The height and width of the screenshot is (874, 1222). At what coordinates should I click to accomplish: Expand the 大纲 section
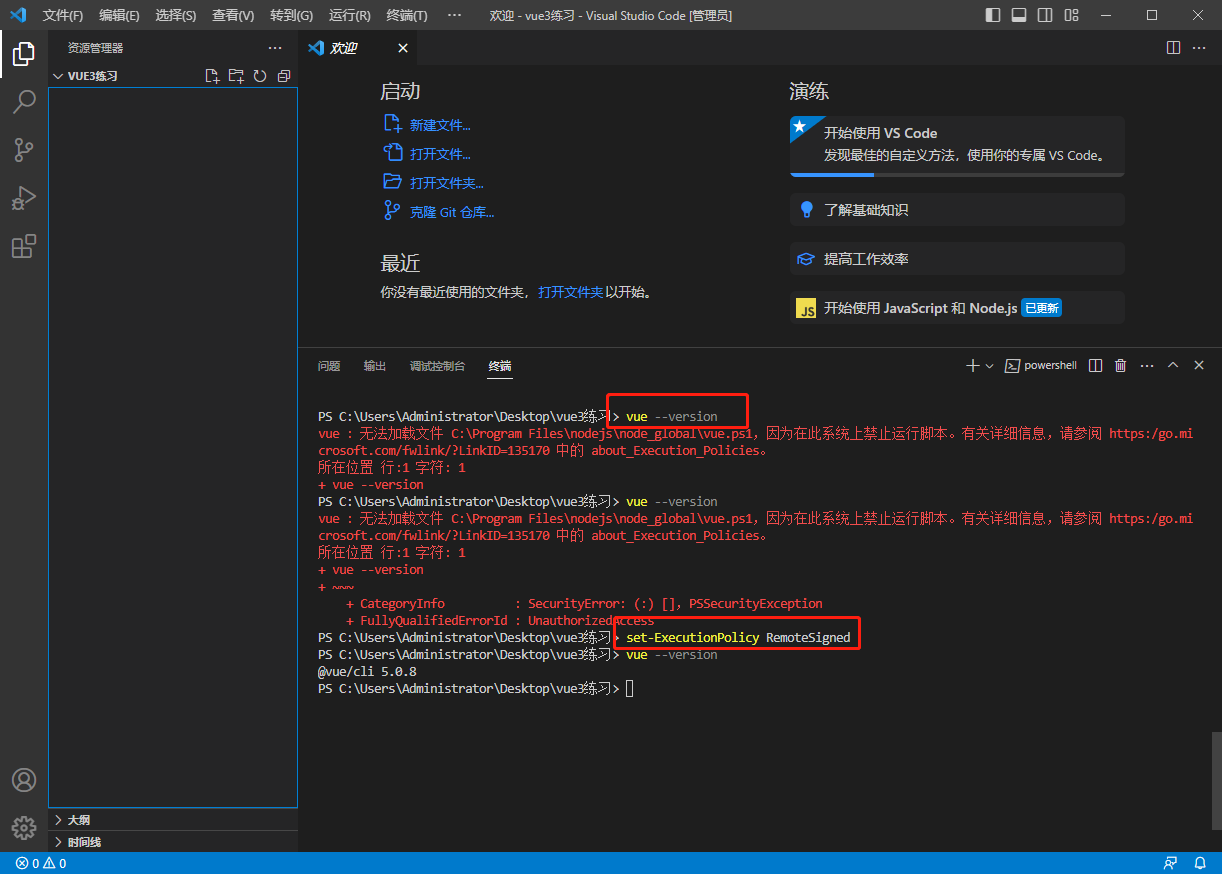[173, 819]
